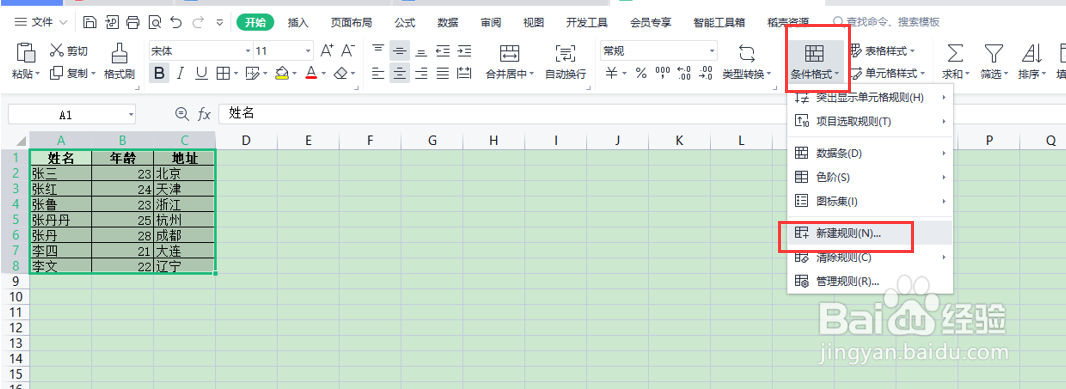Image resolution: width=1066 pixels, height=389 pixels.
Task: Toggle middle vertical alignment
Action: point(400,51)
